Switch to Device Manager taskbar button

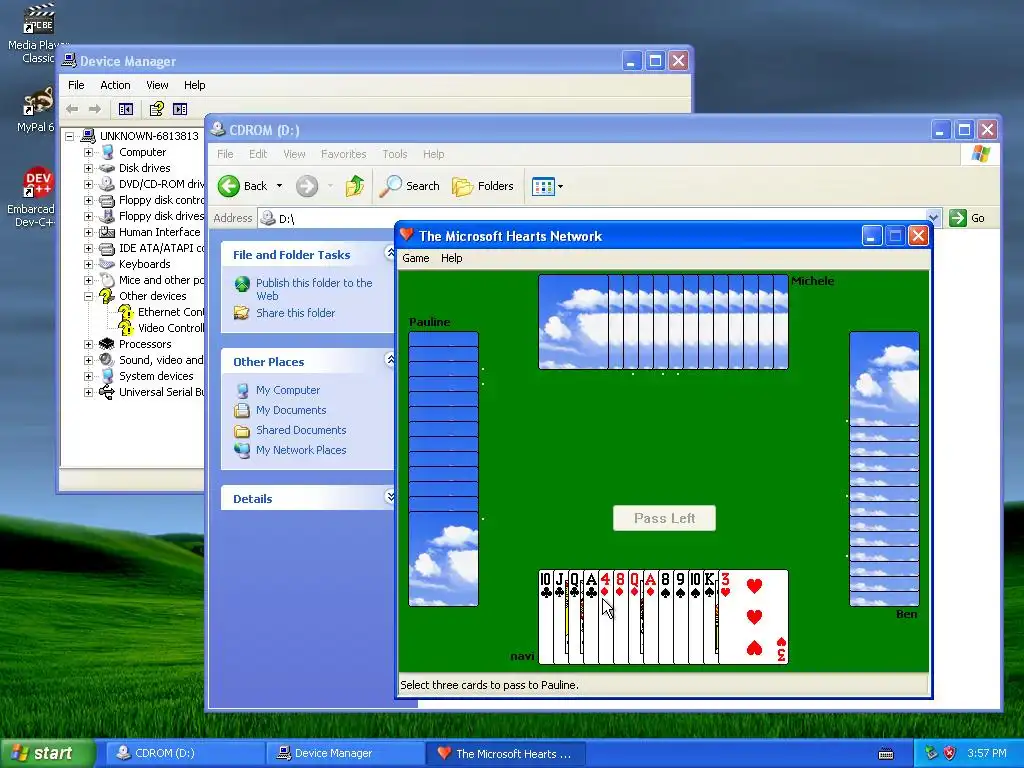[345, 753]
